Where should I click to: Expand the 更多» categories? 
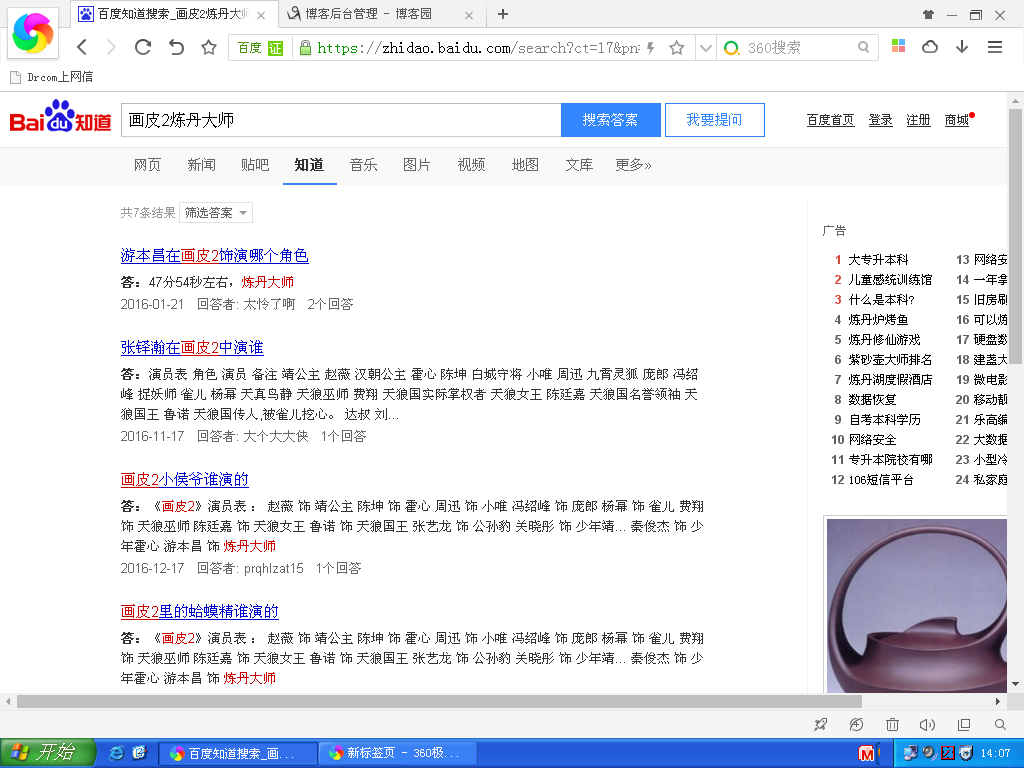click(633, 165)
